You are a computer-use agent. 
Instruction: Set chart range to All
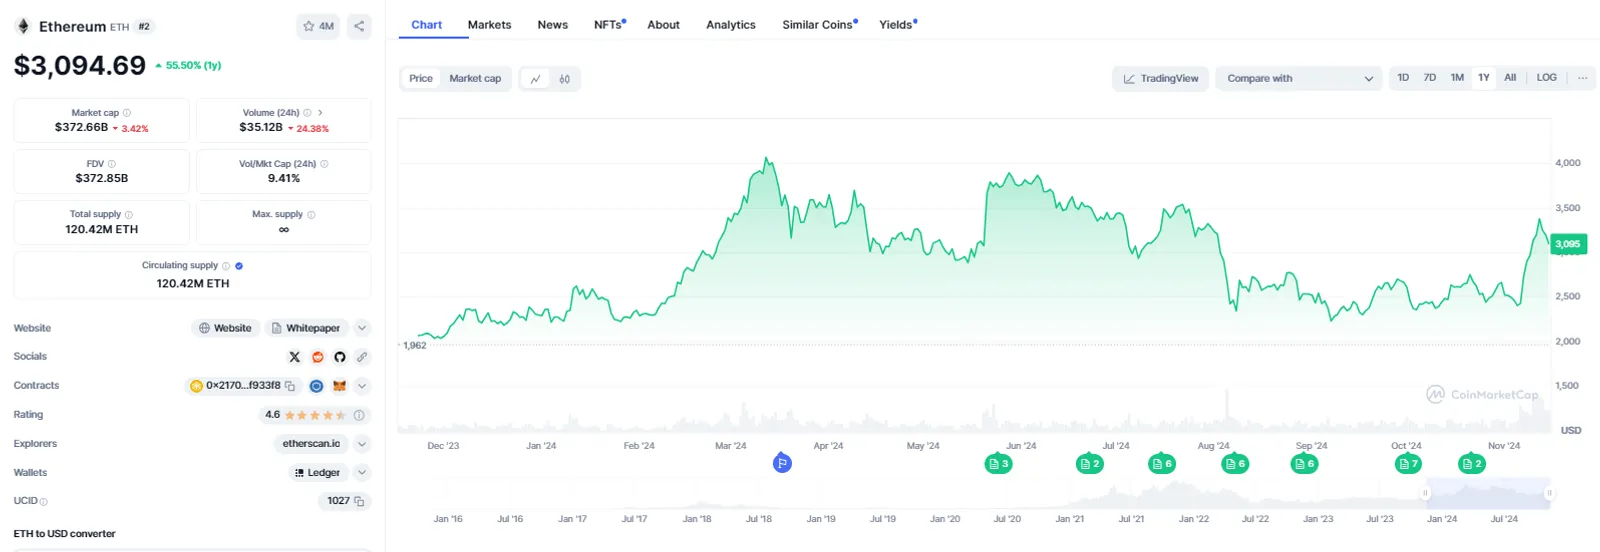point(1510,78)
